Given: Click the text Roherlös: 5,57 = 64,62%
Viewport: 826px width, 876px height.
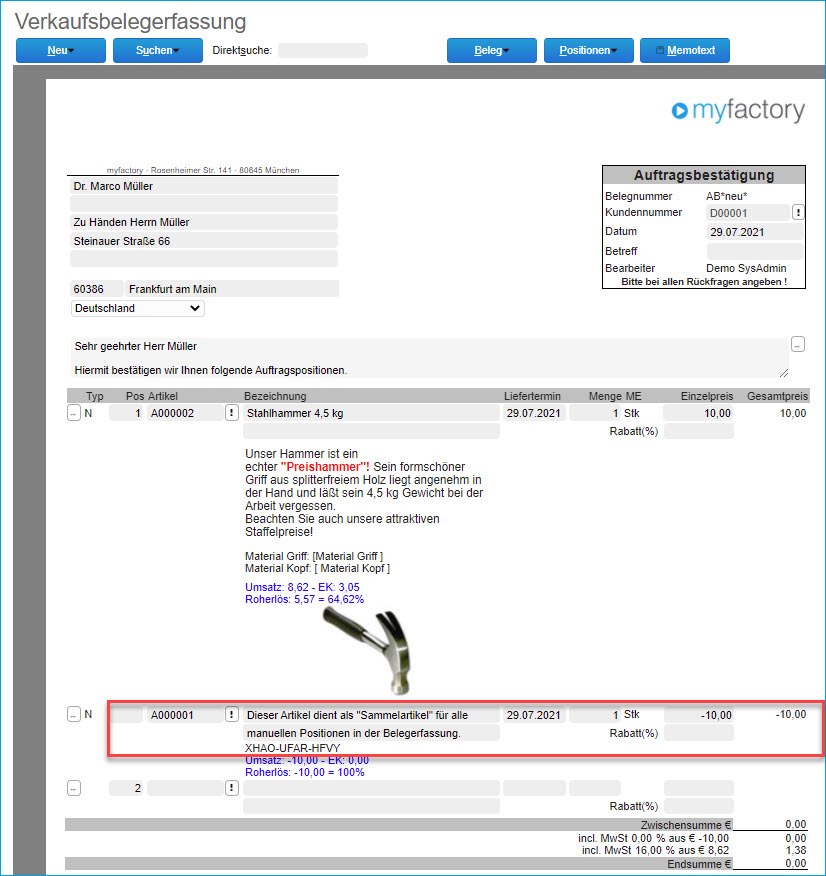Looking at the screenshot, I should click(304, 599).
